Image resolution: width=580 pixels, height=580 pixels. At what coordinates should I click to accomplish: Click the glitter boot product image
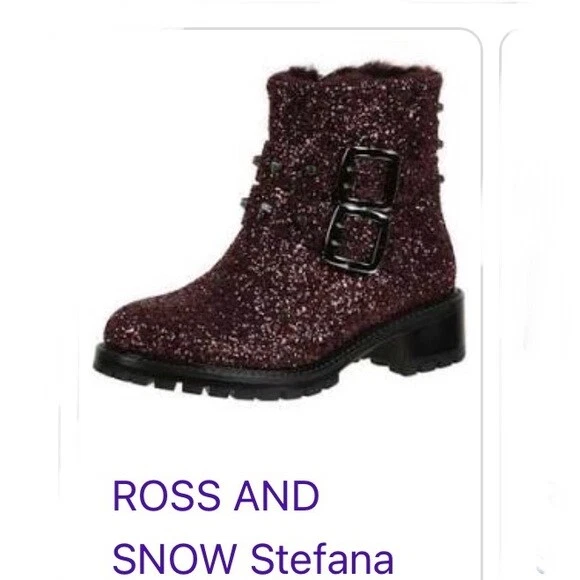coord(279,232)
